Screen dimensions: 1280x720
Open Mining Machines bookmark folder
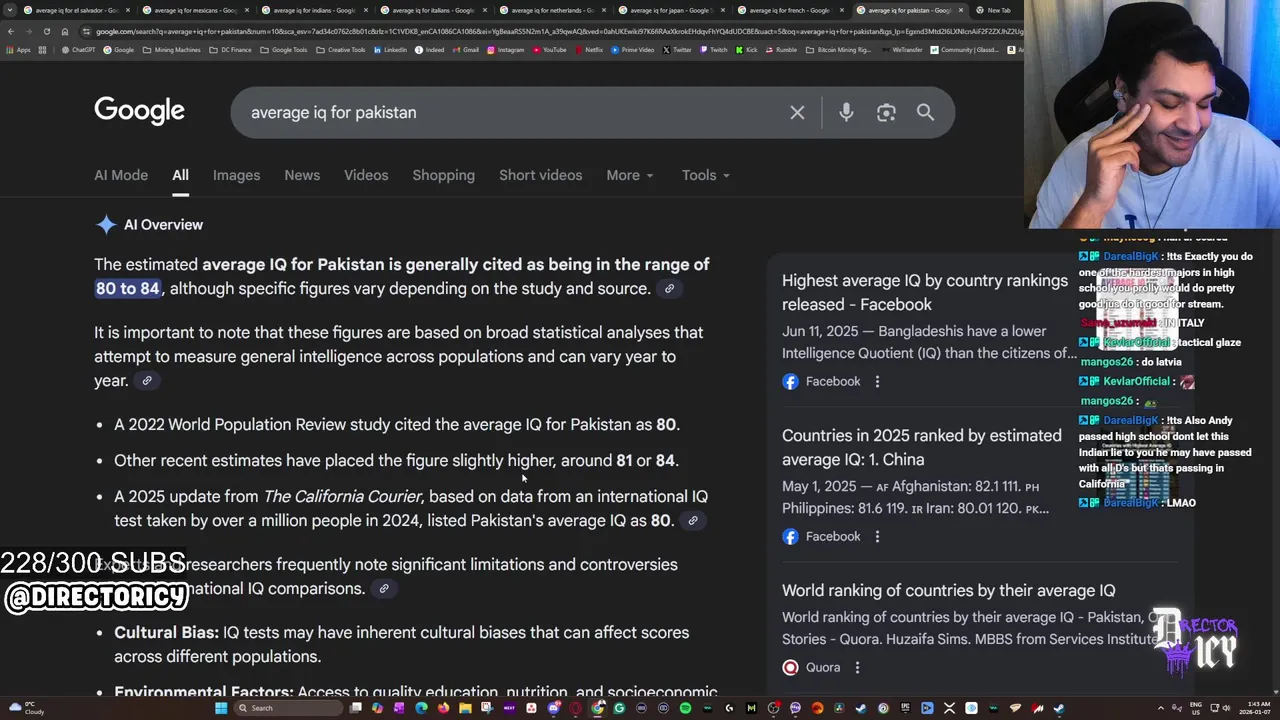click(171, 50)
